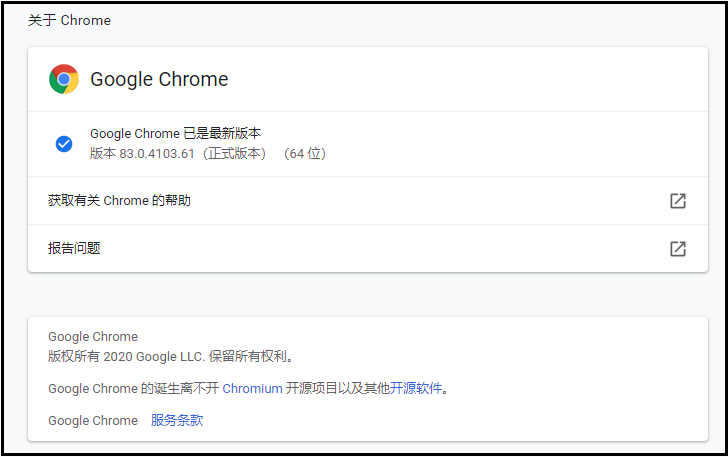Viewport: 728px width, 457px height.
Task: Click the (64 位) architecture text
Action: pos(304,154)
